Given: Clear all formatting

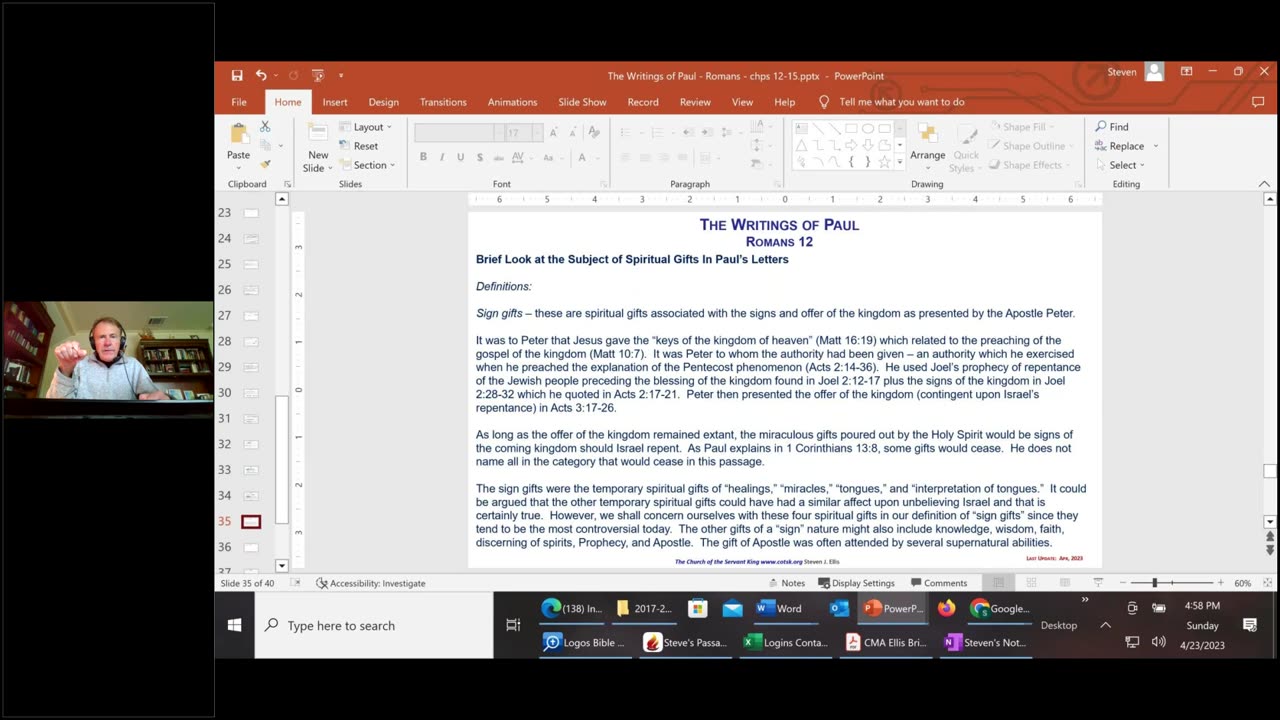Looking at the screenshot, I should pyautogui.click(x=594, y=132).
